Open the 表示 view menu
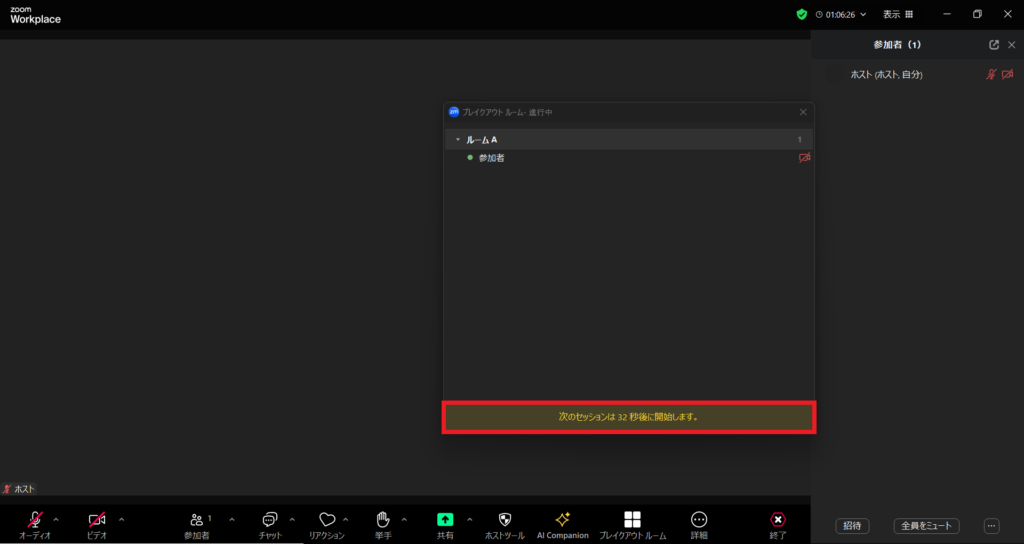The height and width of the screenshot is (544, 1024). 897,15
